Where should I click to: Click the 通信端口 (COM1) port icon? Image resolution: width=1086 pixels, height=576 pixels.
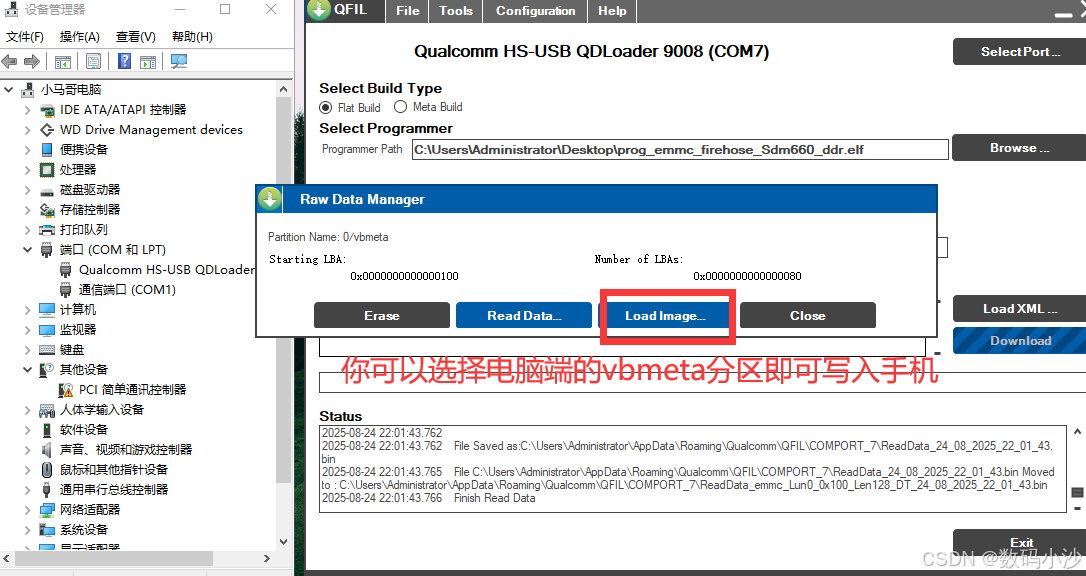tap(66, 289)
